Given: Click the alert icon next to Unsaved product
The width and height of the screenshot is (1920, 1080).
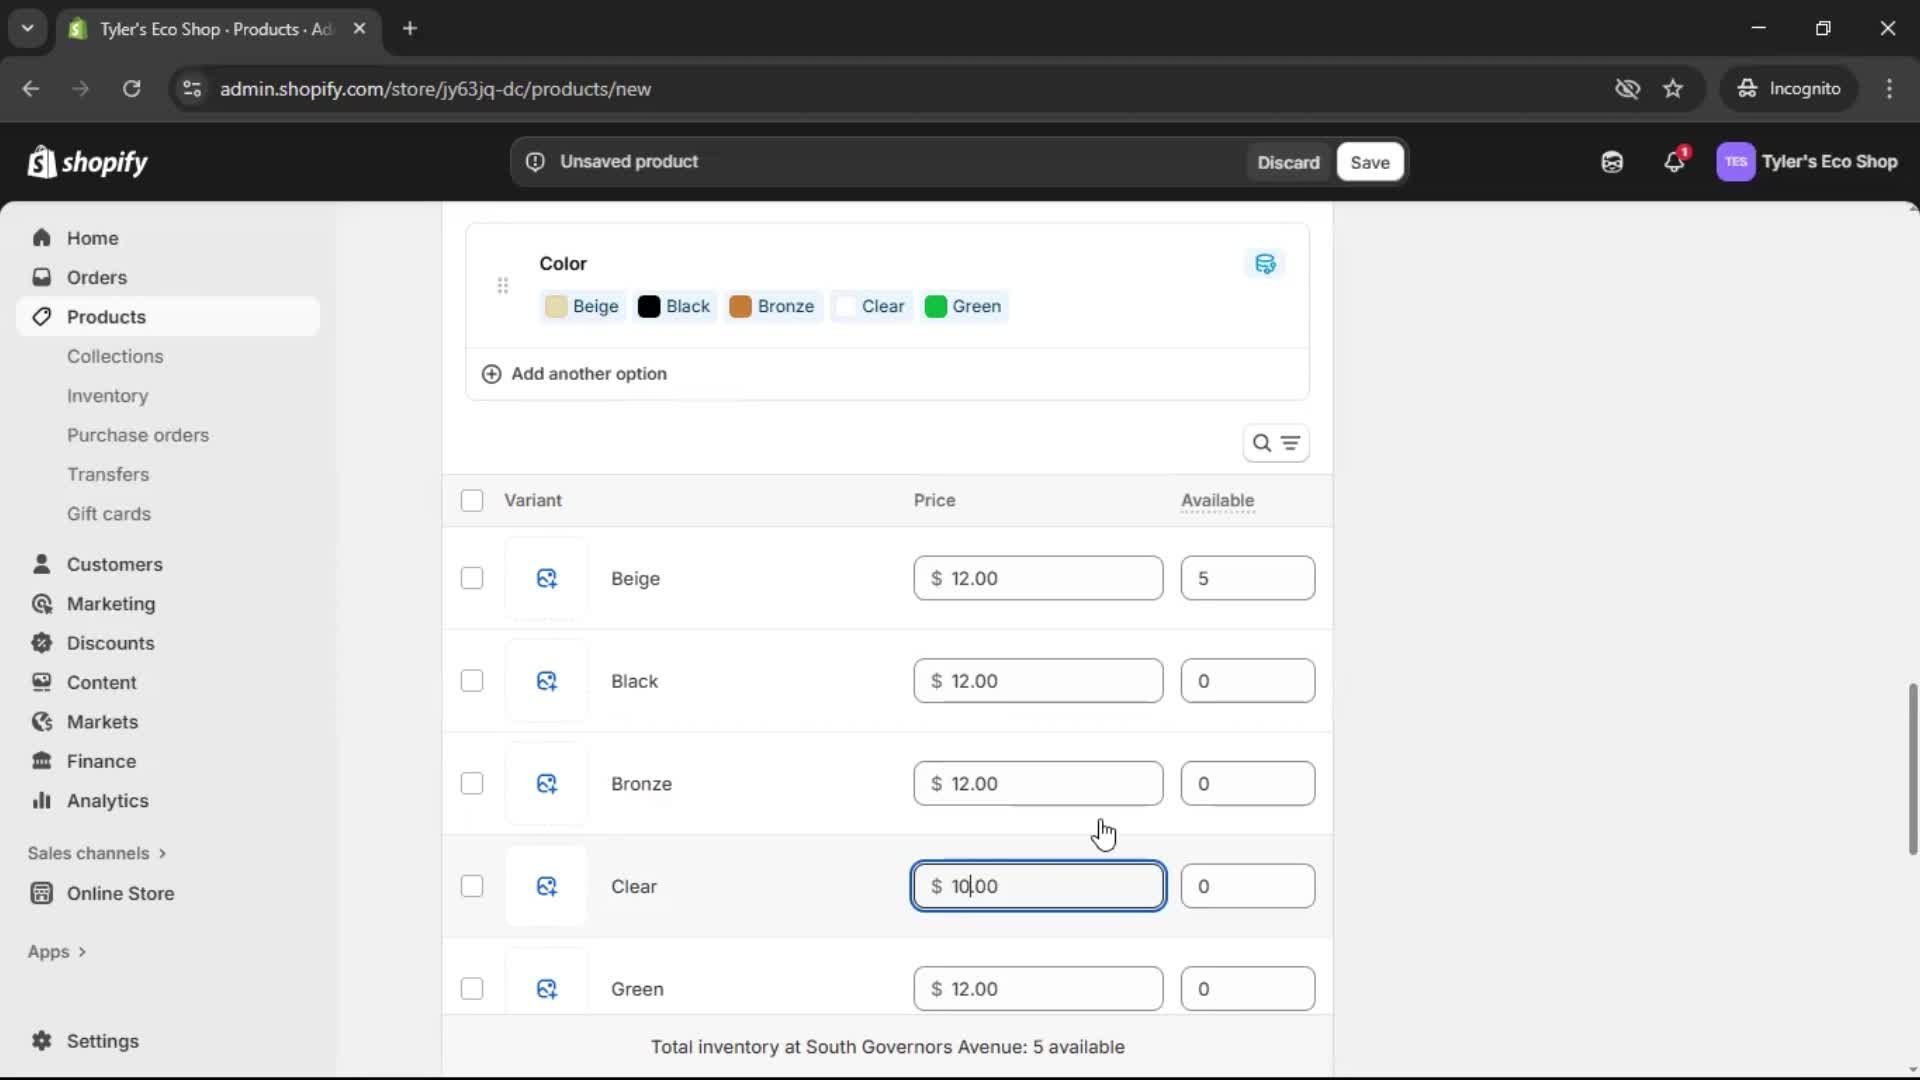Looking at the screenshot, I should tap(535, 161).
